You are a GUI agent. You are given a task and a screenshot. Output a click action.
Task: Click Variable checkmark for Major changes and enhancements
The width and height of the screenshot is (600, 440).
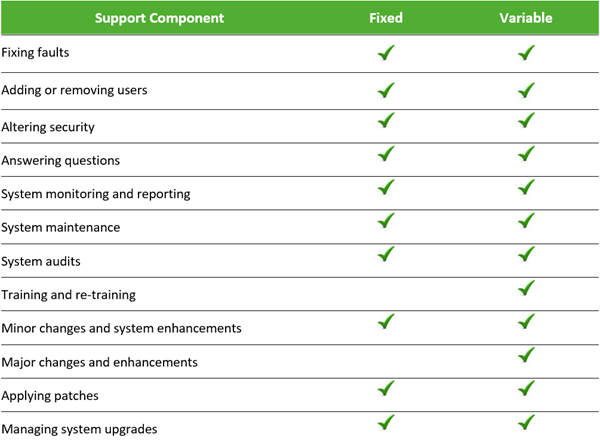pyautogui.click(x=527, y=355)
